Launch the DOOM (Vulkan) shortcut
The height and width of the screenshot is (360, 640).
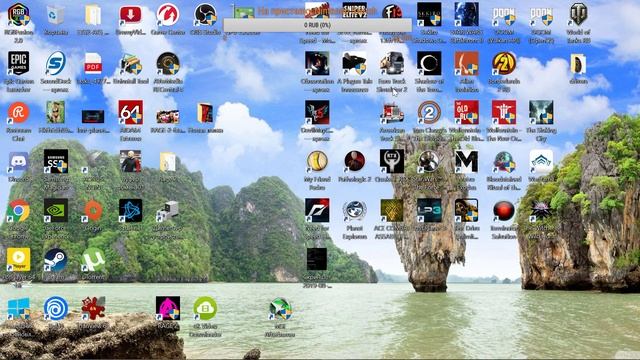(504, 15)
